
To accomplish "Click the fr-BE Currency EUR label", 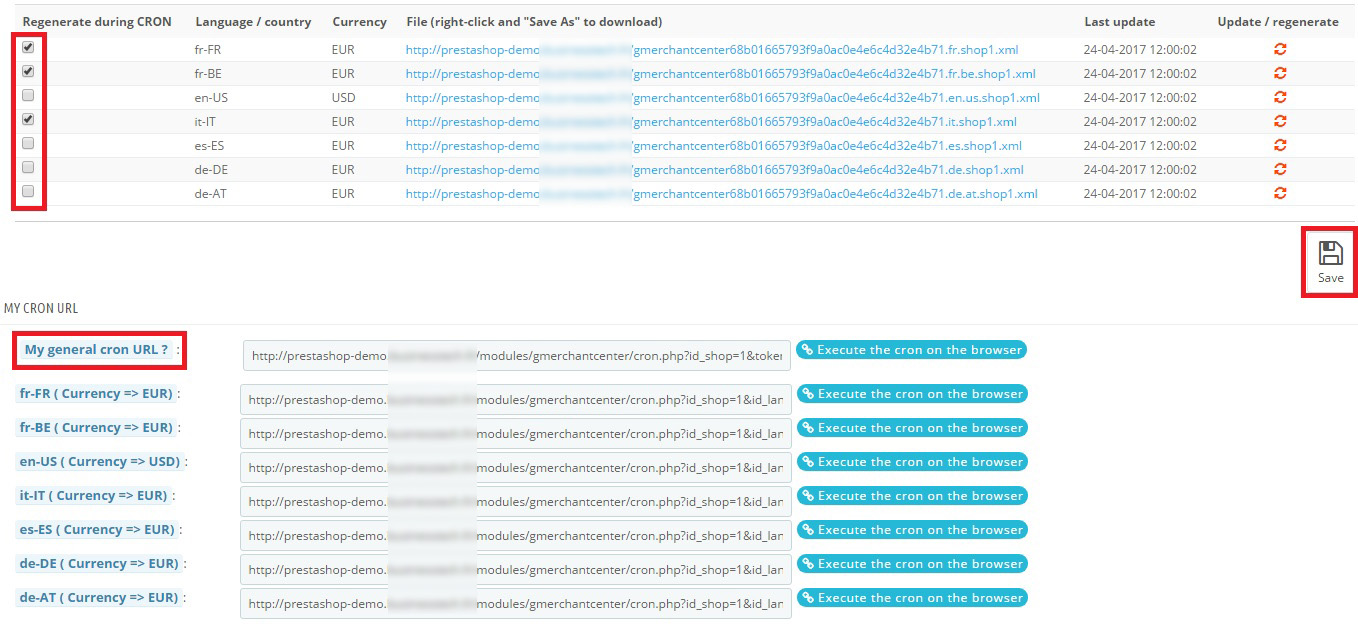I will point(95,427).
